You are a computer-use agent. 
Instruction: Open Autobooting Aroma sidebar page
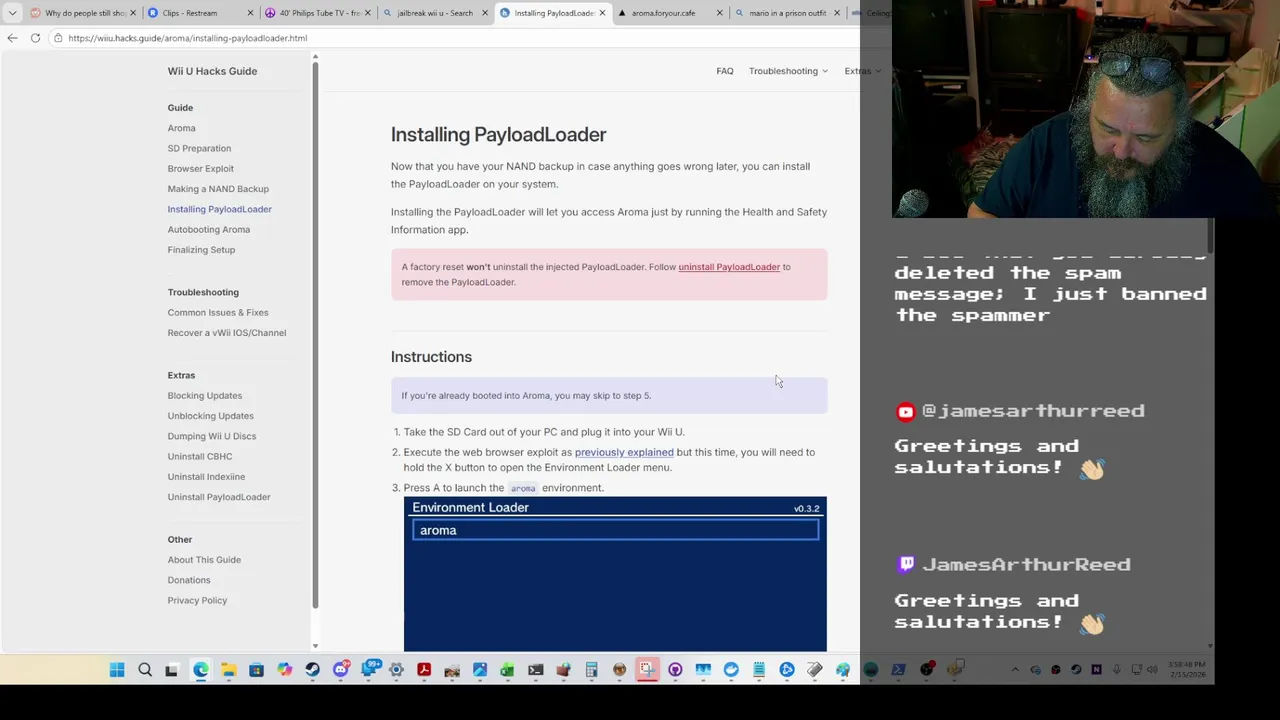[x=208, y=230]
